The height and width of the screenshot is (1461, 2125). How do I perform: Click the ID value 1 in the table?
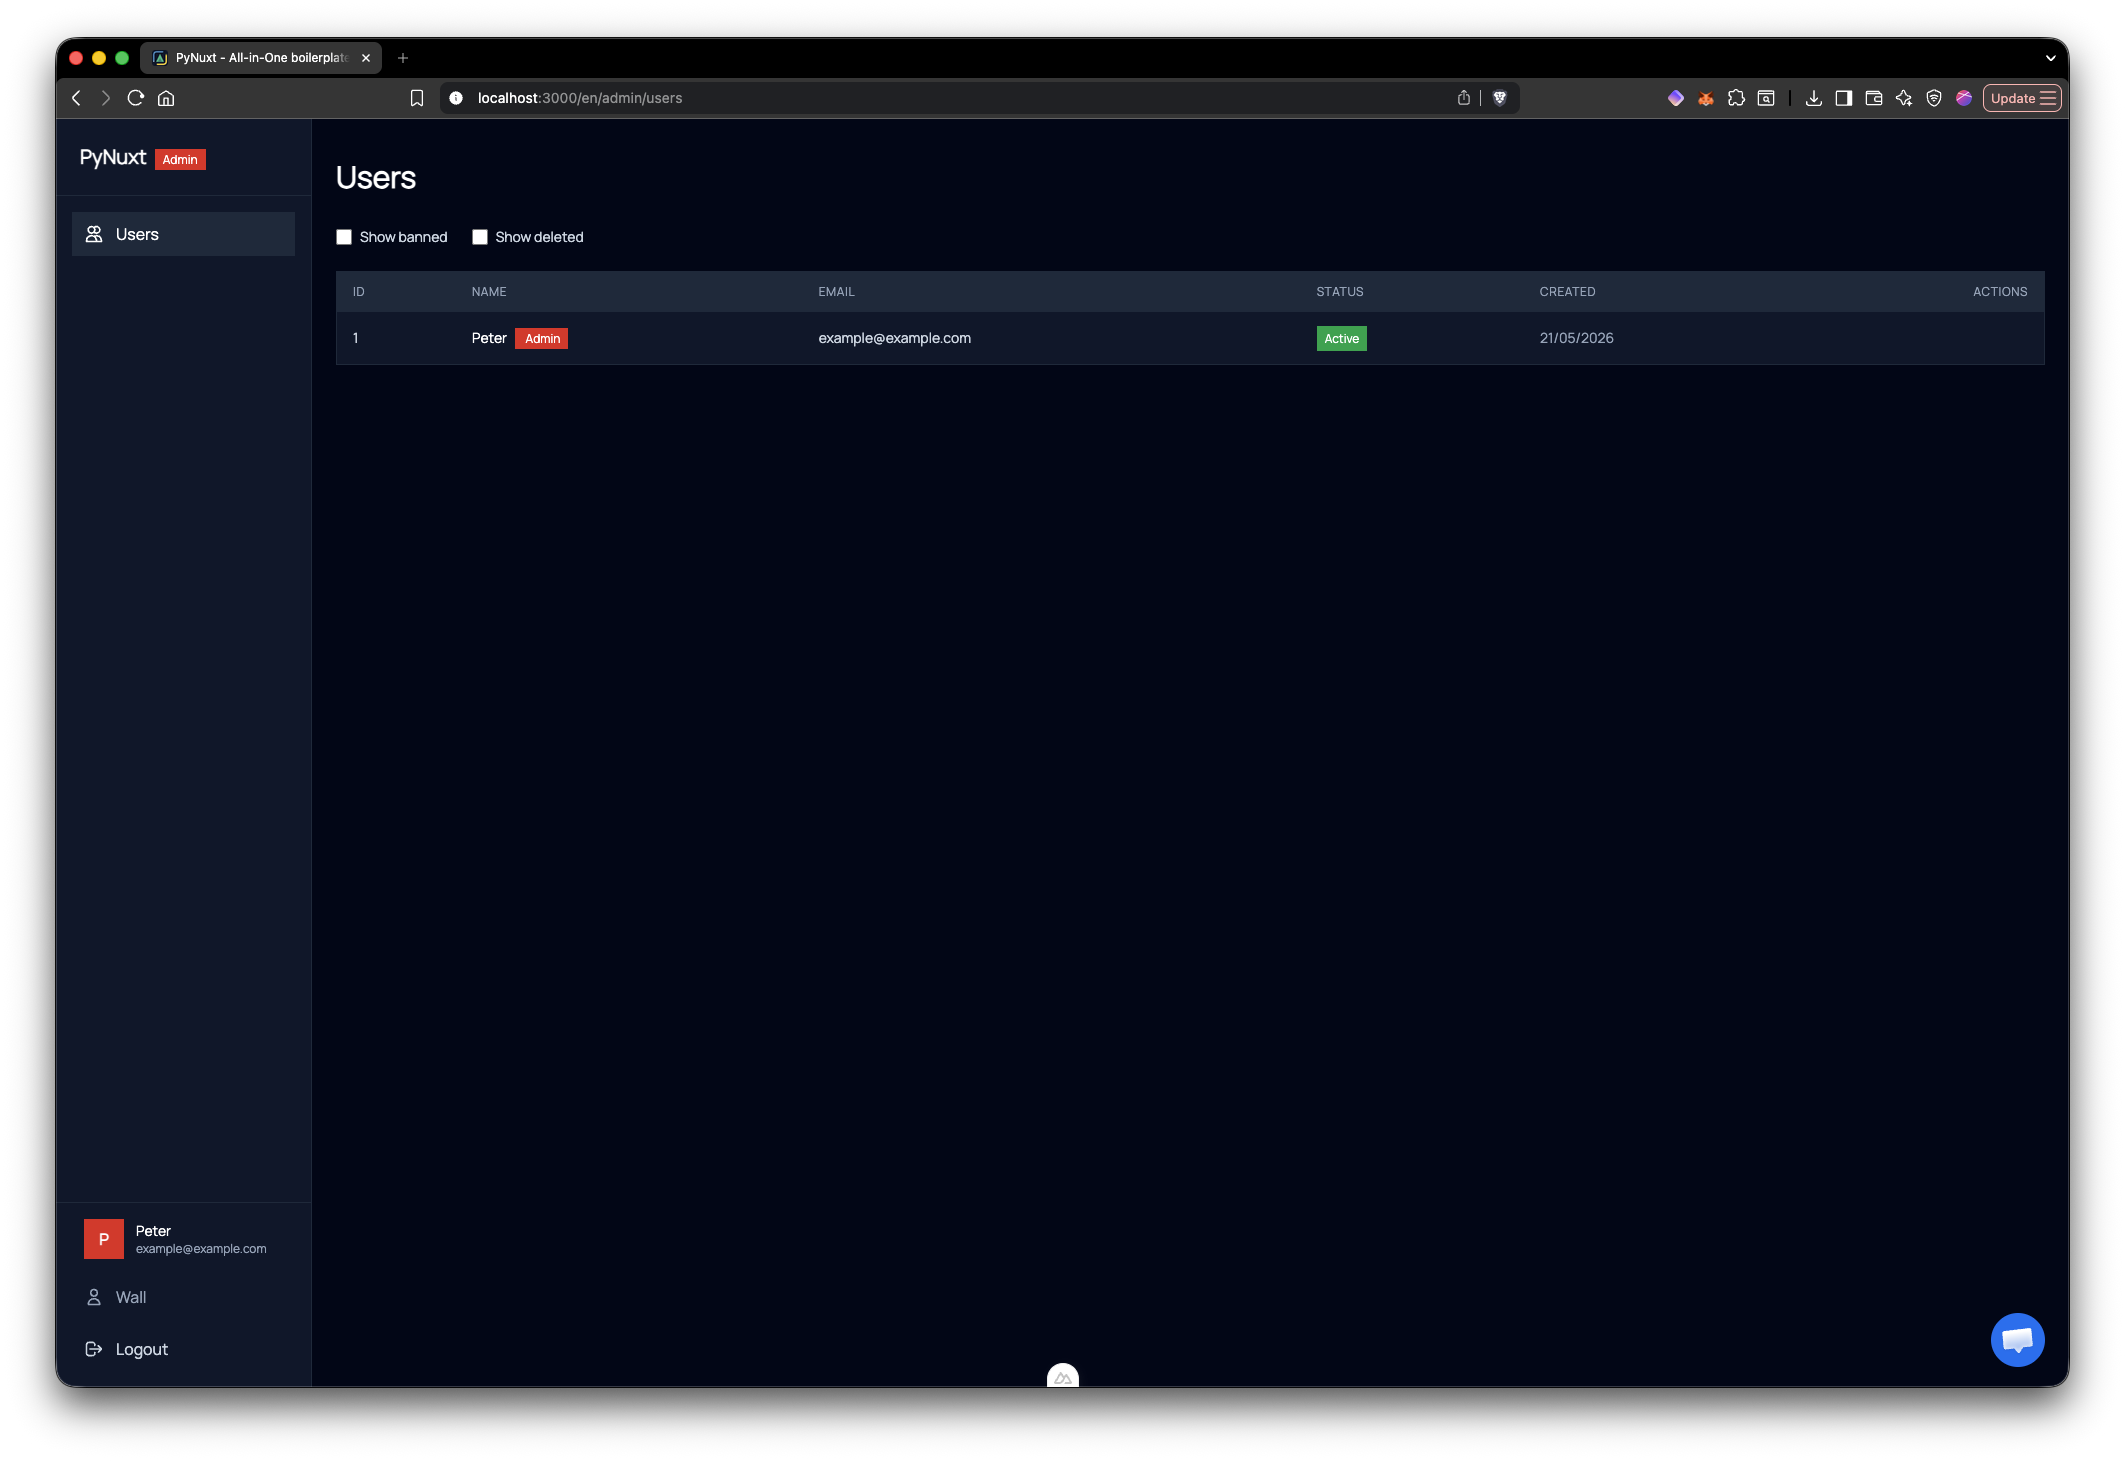355,338
